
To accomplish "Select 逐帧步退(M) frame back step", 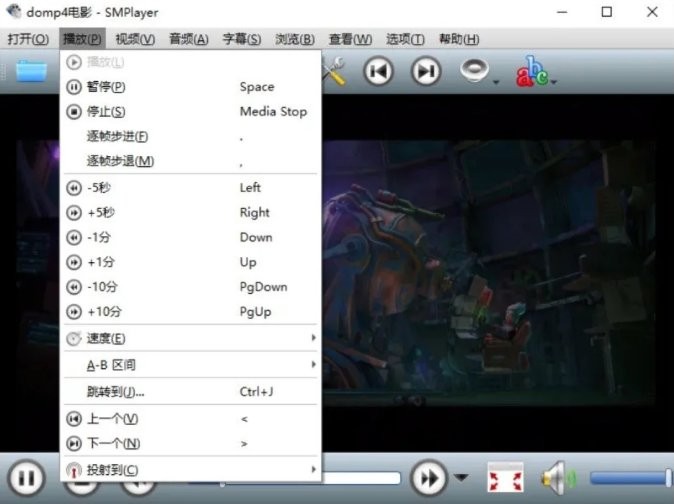I will click(190, 161).
